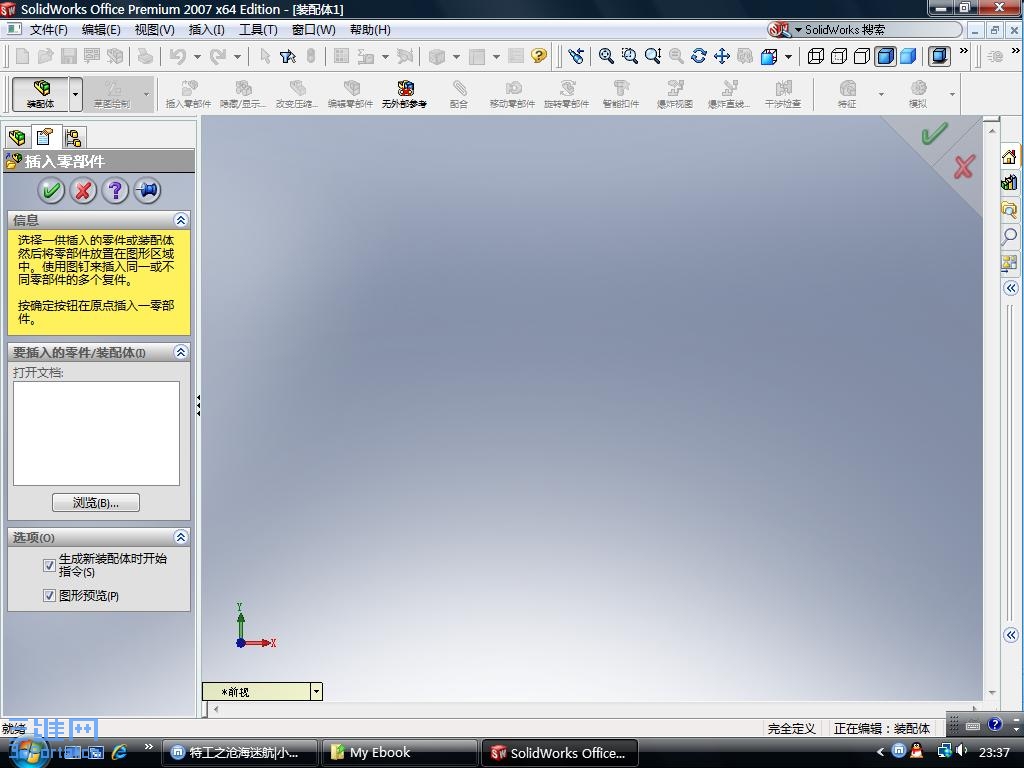
Task: Select the arrow Select cursor tool
Action: coord(265,56)
